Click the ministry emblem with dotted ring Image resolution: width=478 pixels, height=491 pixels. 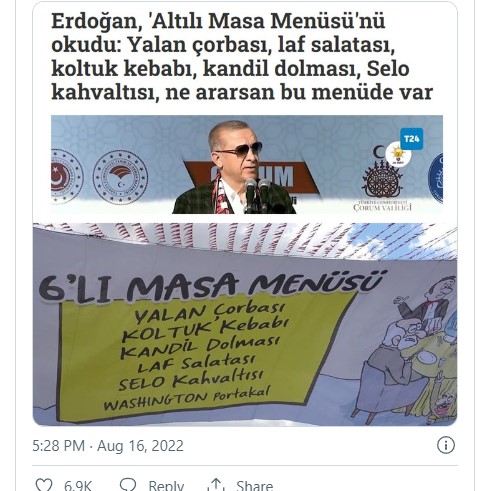pos(120,177)
